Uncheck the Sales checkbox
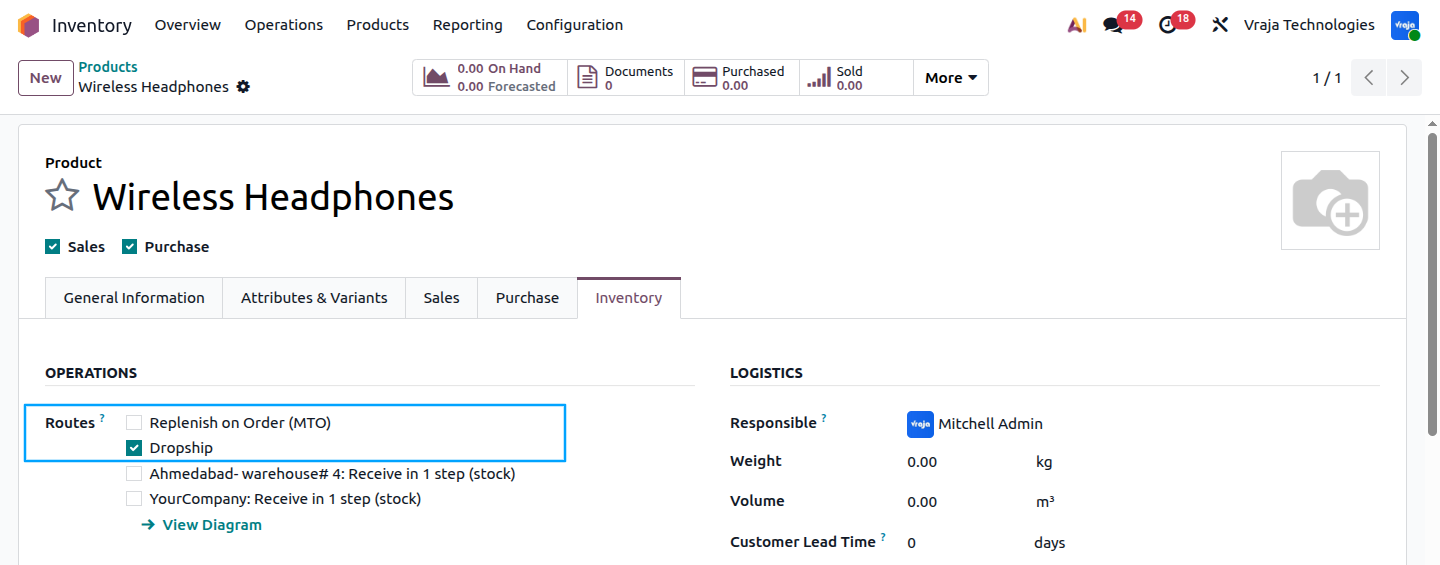1440x565 pixels. point(53,247)
